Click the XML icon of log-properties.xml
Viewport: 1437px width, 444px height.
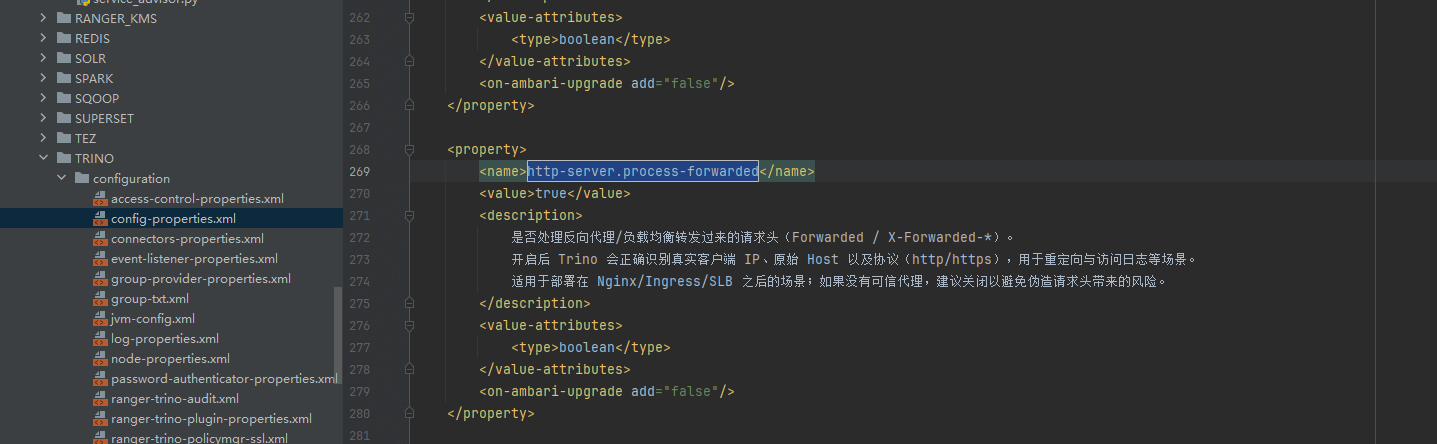pos(100,338)
